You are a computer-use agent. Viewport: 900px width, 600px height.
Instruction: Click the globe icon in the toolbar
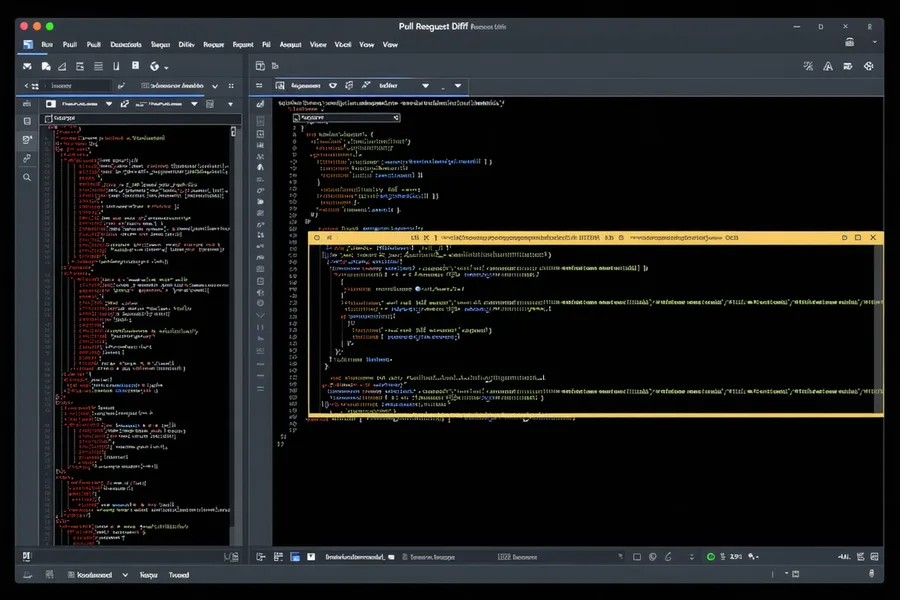[154, 67]
